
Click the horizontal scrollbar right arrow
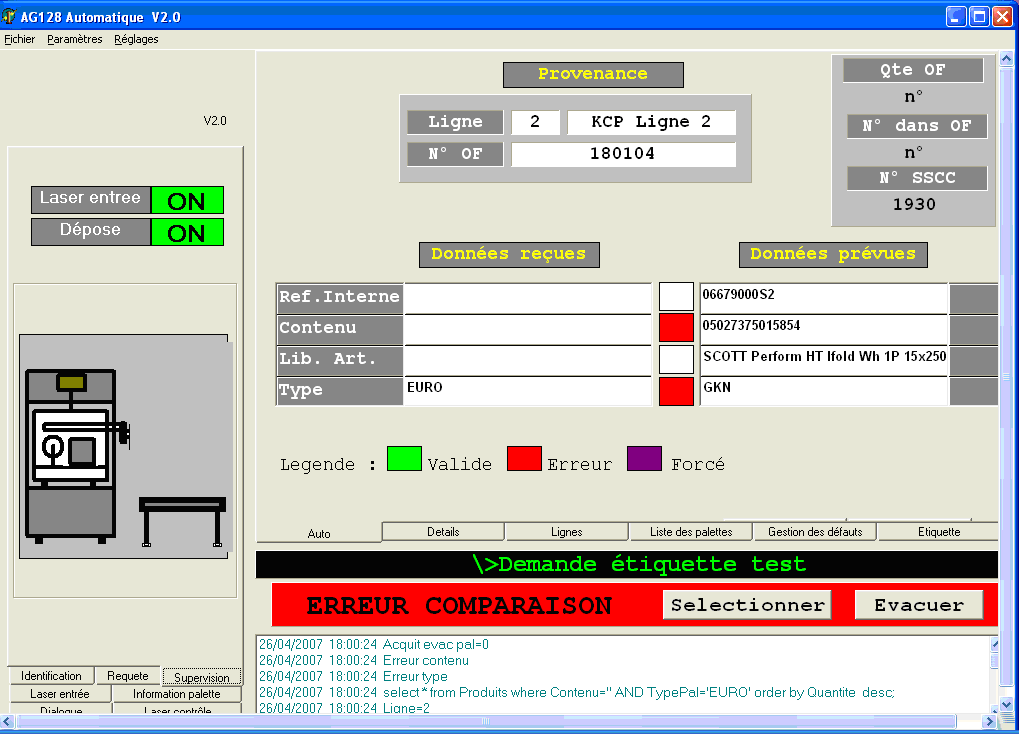(989, 721)
